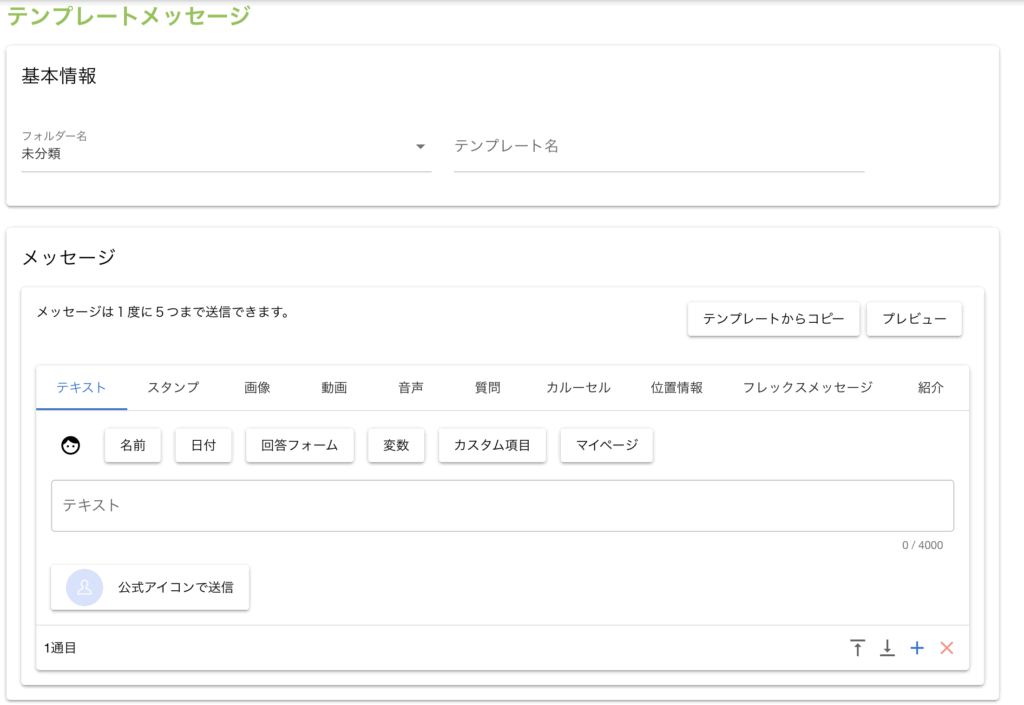Click the カスタム項目 button
Image resolution: width=1024 pixels, height=705 pixels.
(492, 446)
